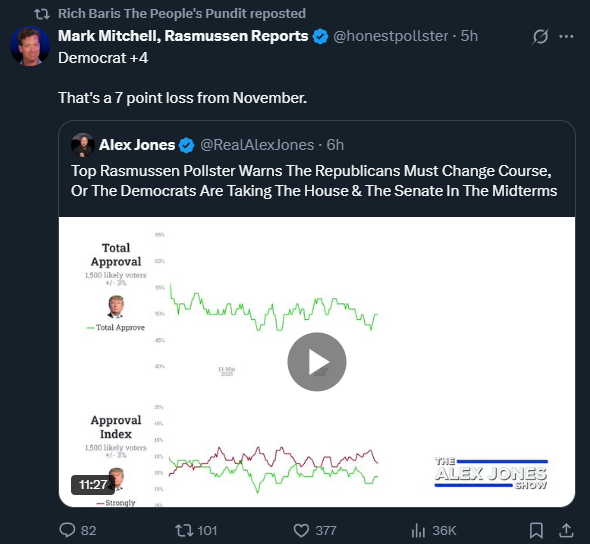This screenshot has width=590, height=544.
Task: Open Alex Jones's small avatar
Action: click(83, 145)
